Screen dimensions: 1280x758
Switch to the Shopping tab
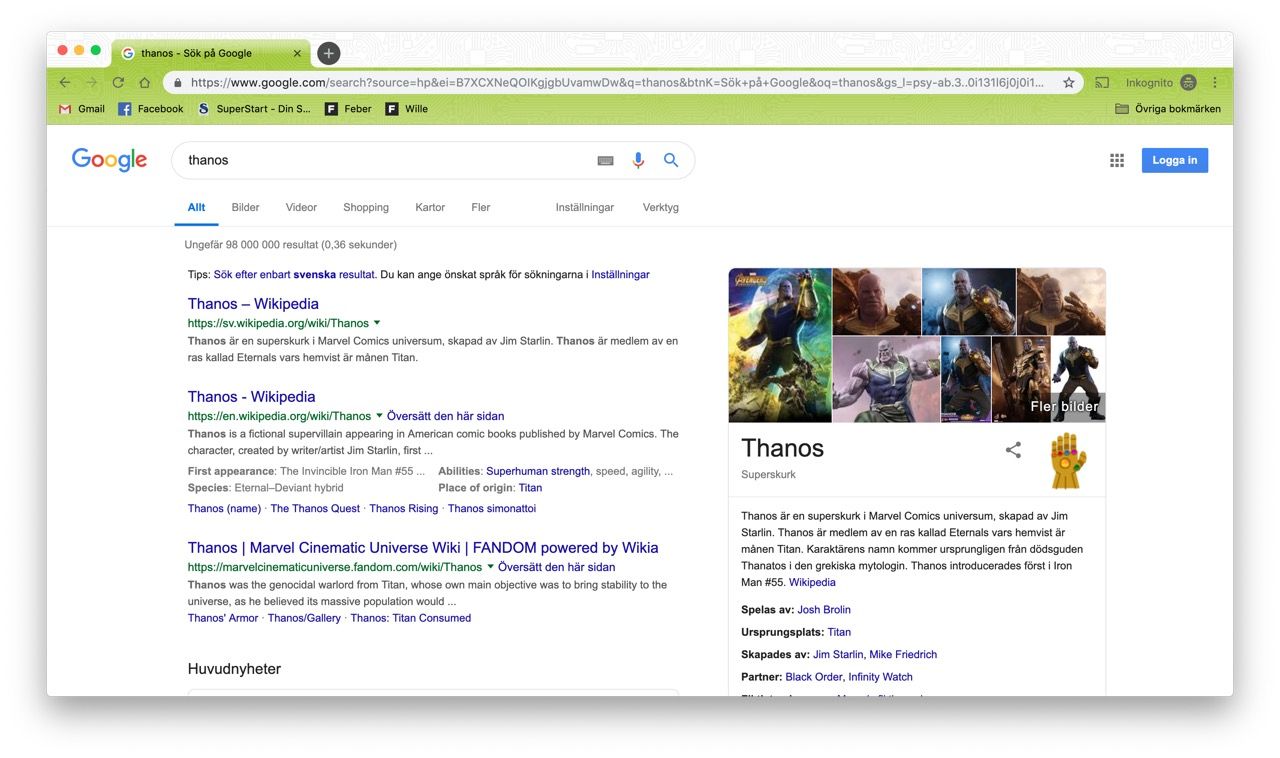pyautogui.click(x=366, y=207)
